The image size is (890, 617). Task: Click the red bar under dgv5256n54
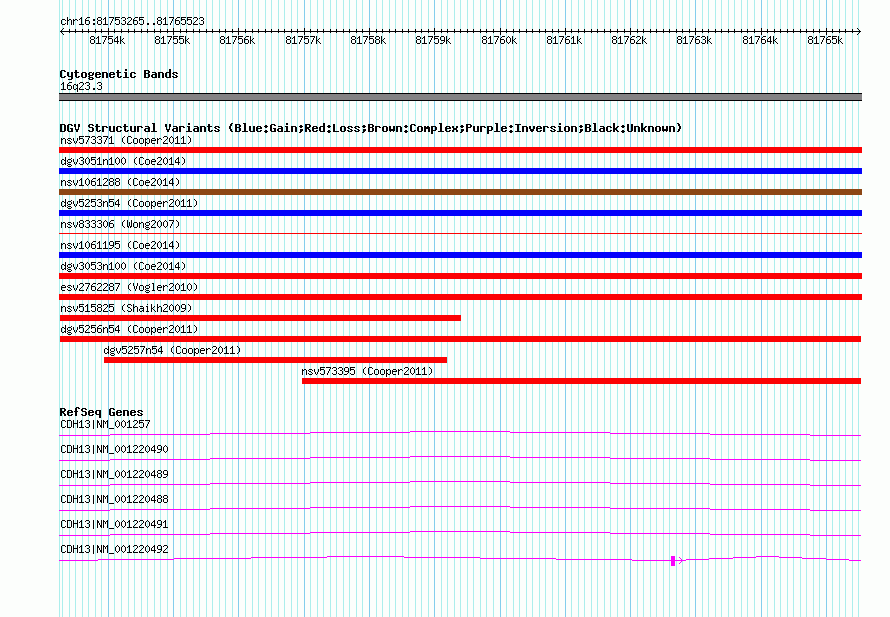click(x=460, y=339)
